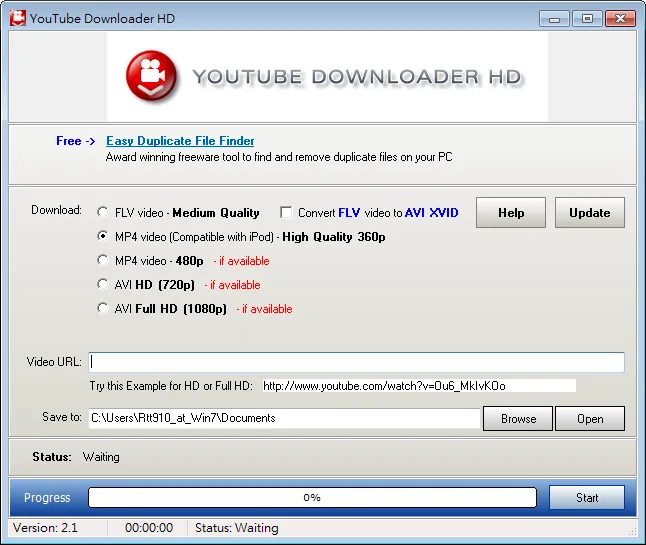Minimize the YouTube Downloader HD window

[555, 19]
